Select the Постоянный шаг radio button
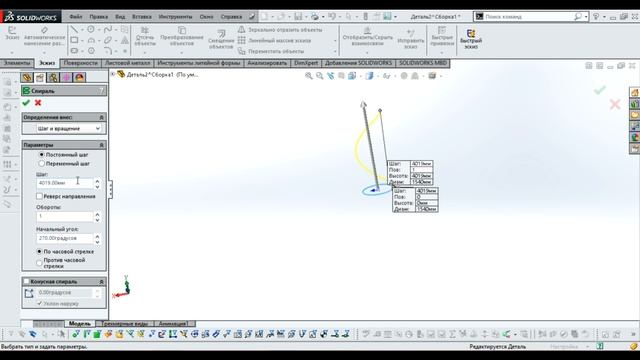The width and height of the screenshot is (640, 360). 41,155
